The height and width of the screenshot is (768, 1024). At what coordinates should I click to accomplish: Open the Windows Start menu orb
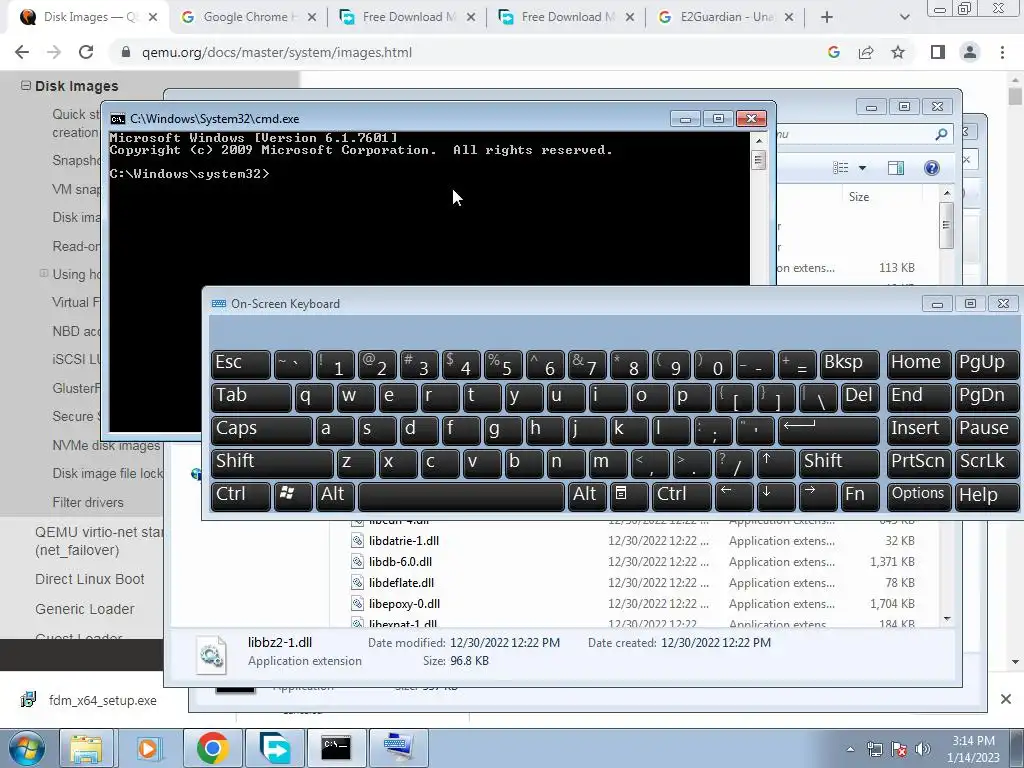27,748
